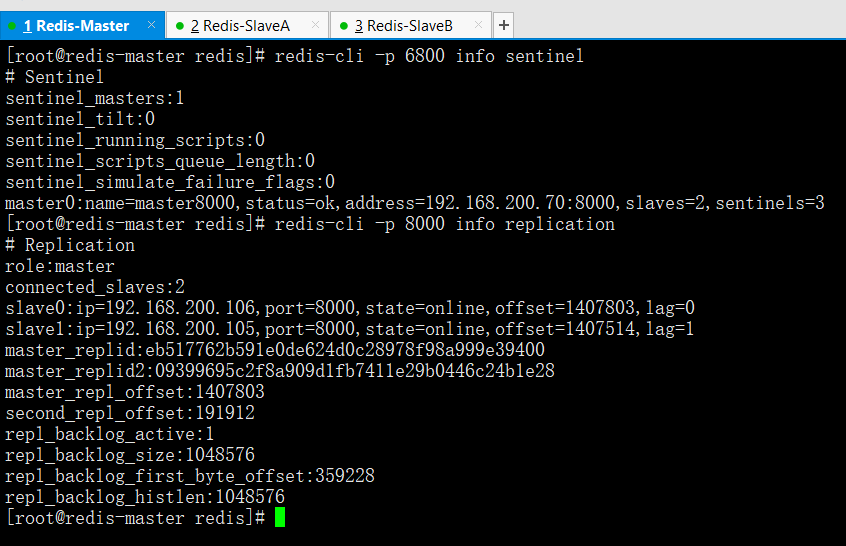Click the 'repl_backlog_size:1048576' line
The image size is (846, 546).
tap(130, 456)
